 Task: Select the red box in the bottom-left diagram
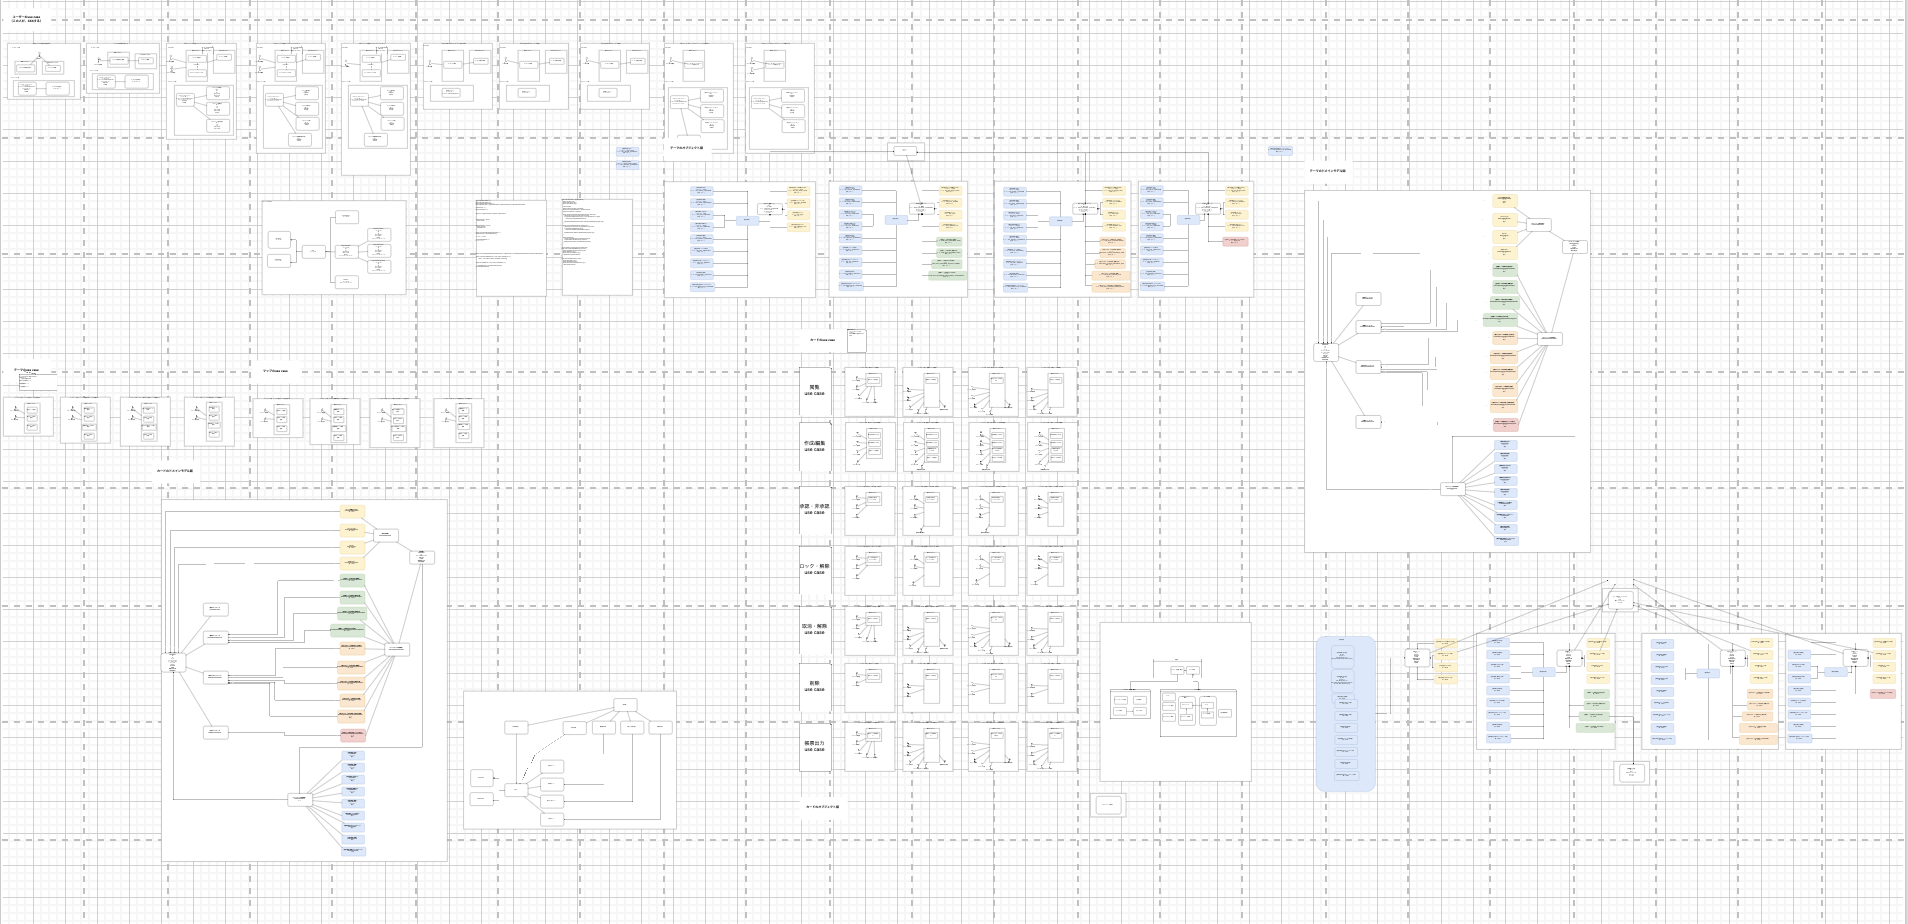[x=352, y=735]
